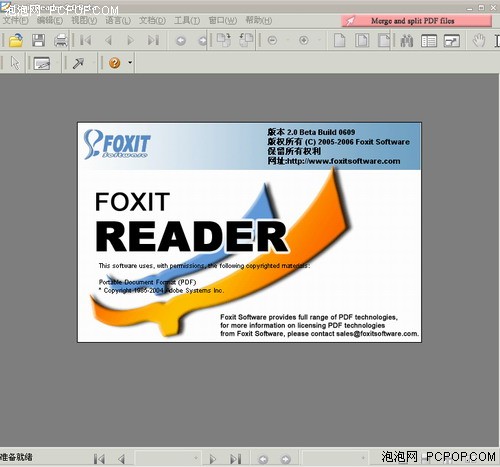
Task: Go to last page in status bar
Action: click(x=235, y=459)
